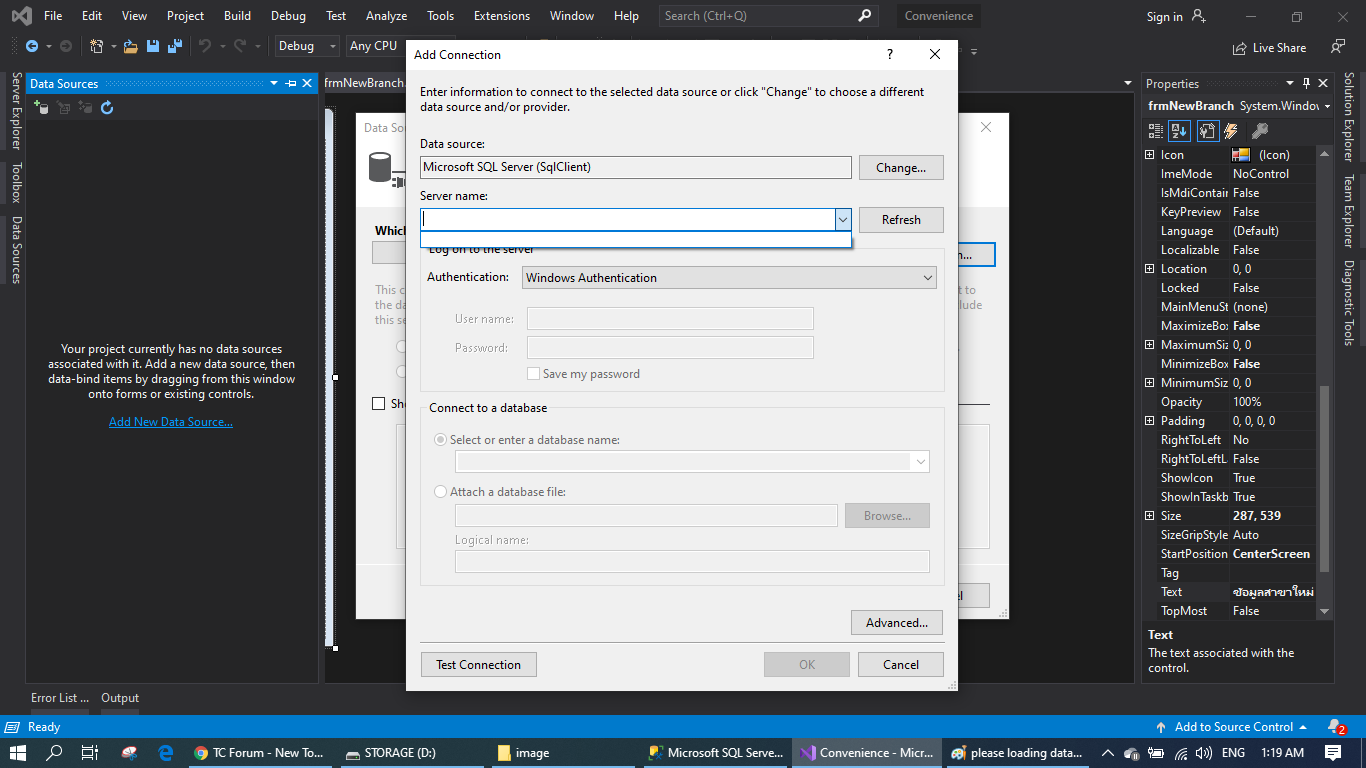The image size is (1366, 768).
Task: Click into the Server name input field
Action: tap(628, 220)
